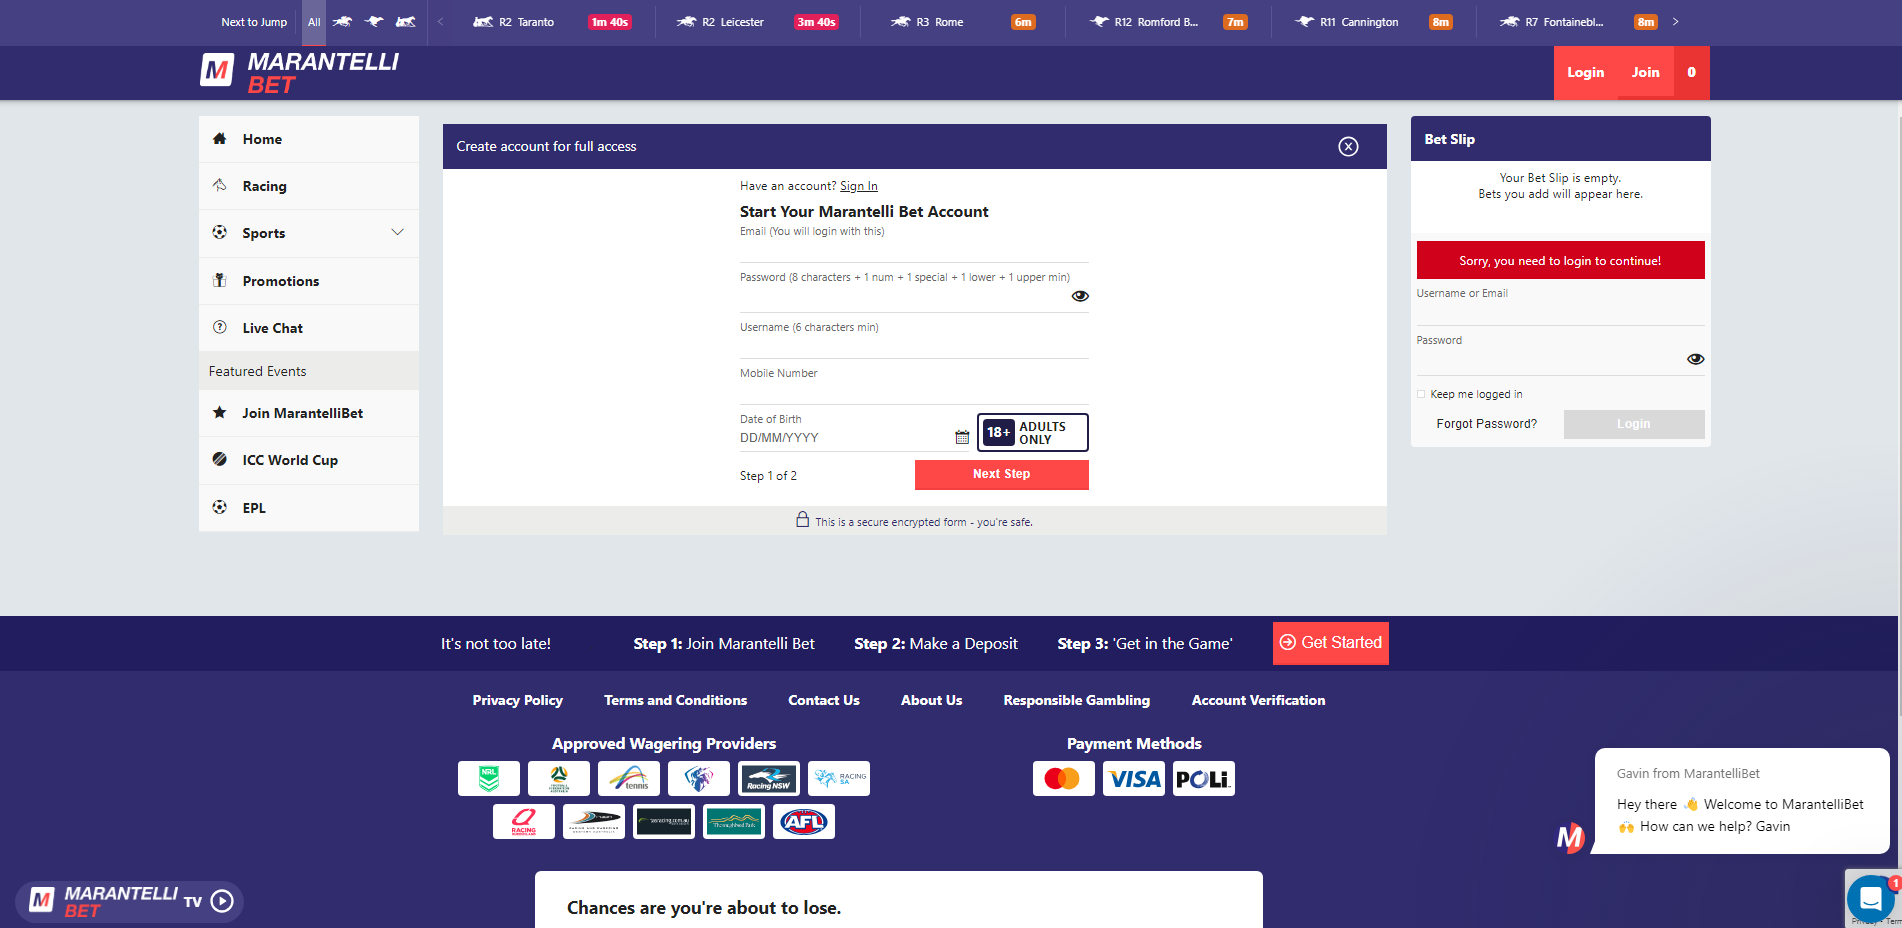
Task: Click the Next Step button
Action: coord(1001,474)
